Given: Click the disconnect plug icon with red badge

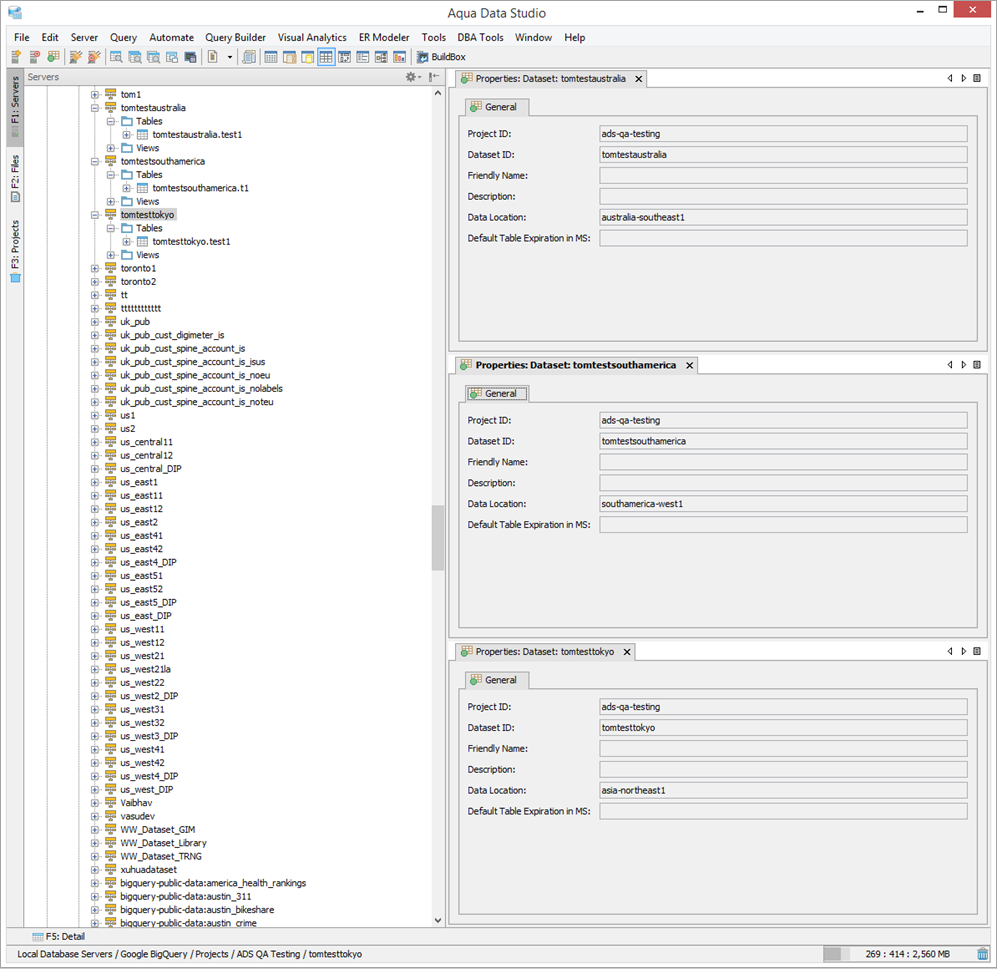Looking at the screenshot, I should click(x=94, y=57).
